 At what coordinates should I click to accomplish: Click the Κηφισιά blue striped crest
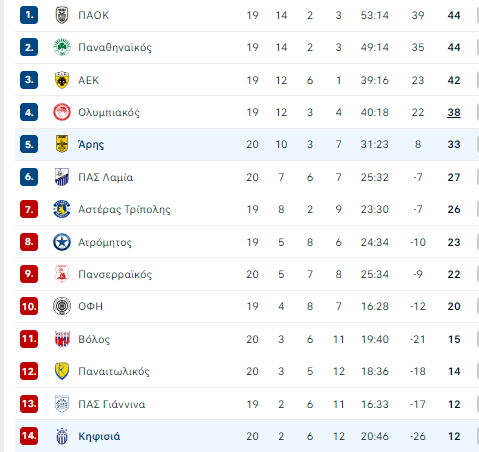tap(62, 436)
